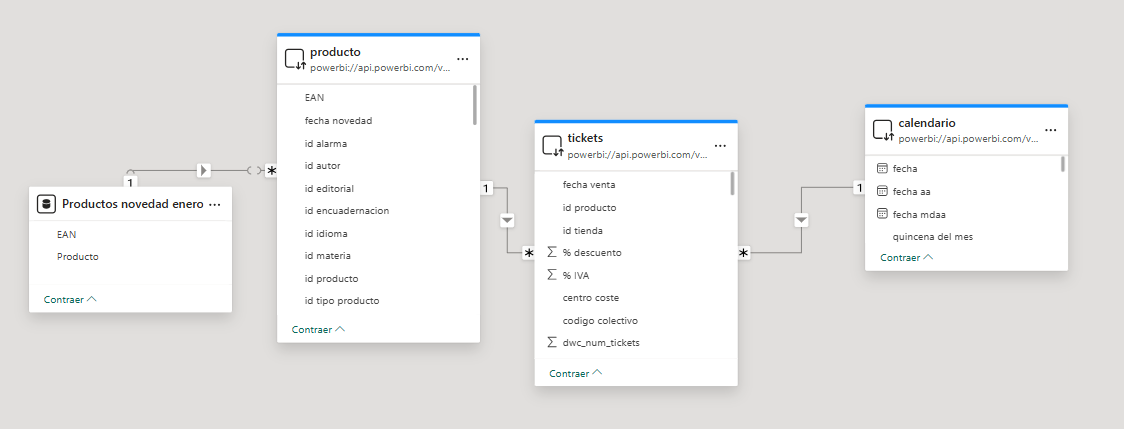Select the calendario table powerbi source URL

tap(968, 138)
